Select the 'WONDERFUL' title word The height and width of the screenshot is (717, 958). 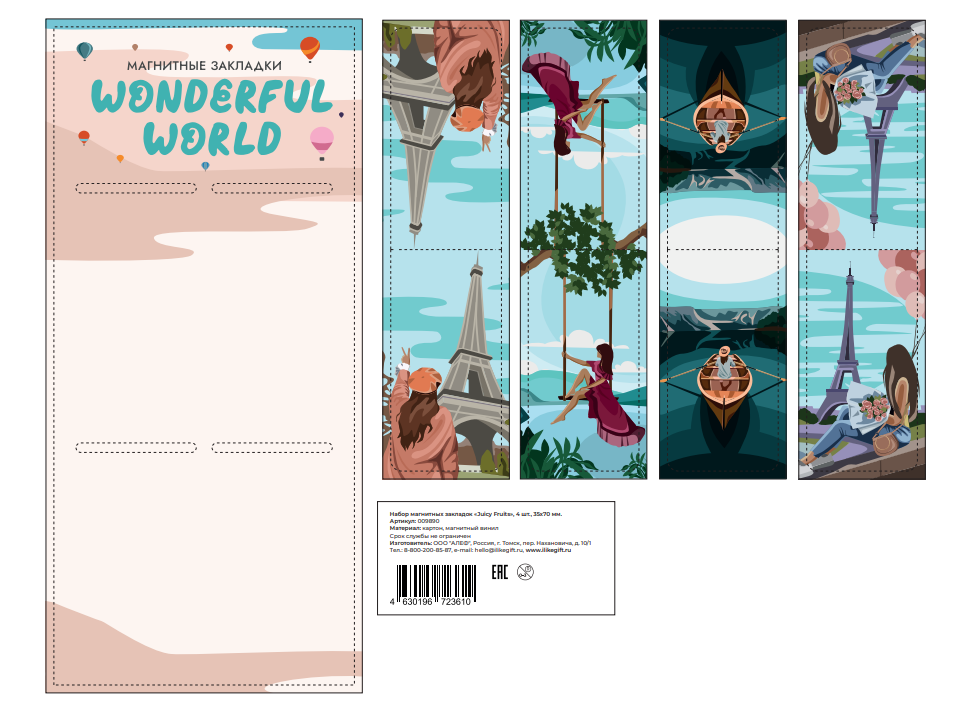pos(212,96)
